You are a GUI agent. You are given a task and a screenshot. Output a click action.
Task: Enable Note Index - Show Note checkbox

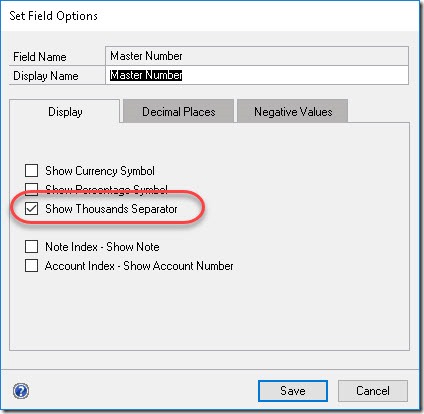(x=31, y=247)
